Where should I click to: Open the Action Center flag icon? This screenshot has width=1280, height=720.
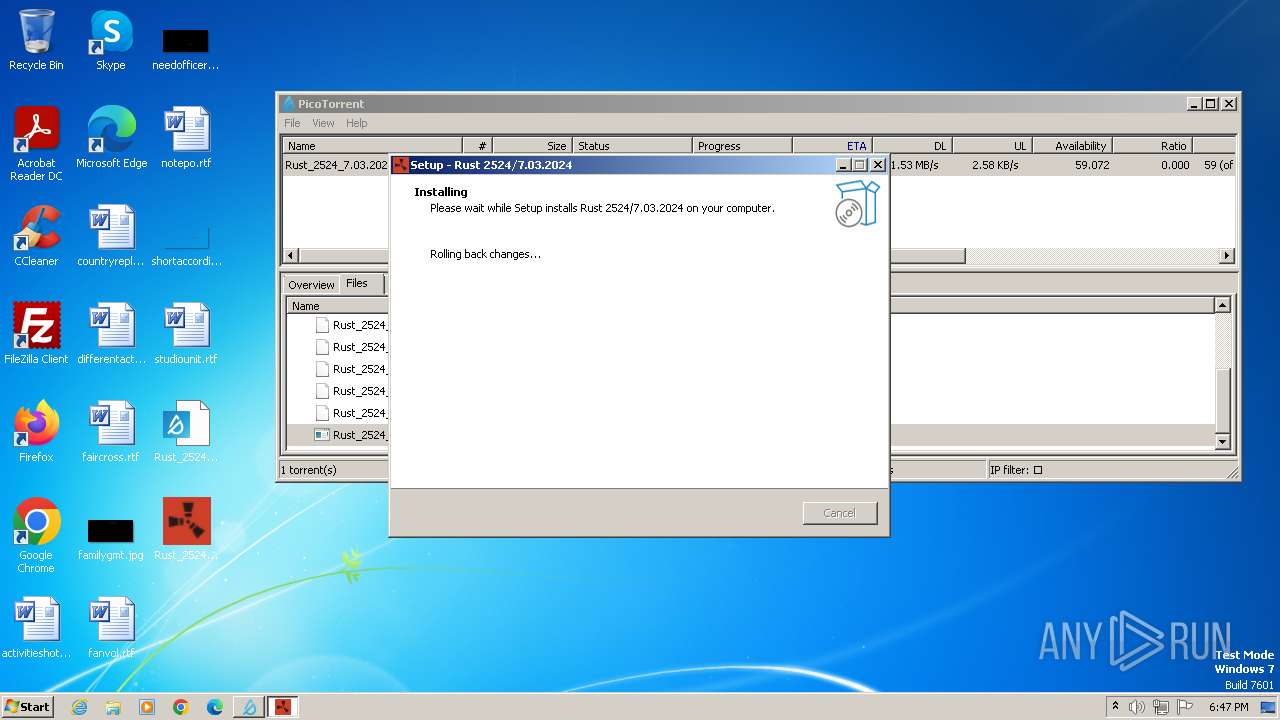pyautogui.click(x=1185, y=707)
